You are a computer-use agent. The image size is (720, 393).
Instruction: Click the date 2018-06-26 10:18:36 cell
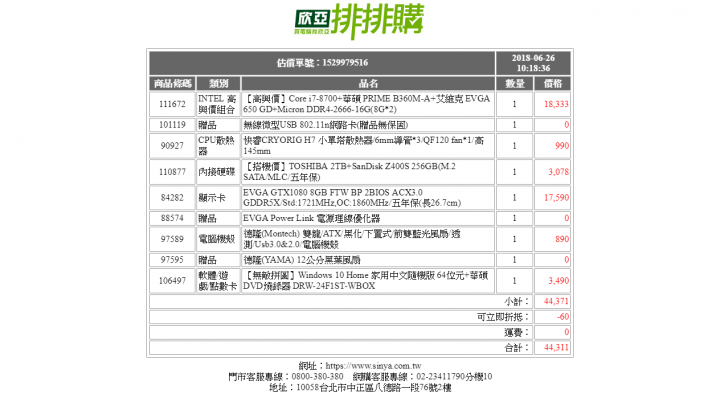(x=533, y=63)
